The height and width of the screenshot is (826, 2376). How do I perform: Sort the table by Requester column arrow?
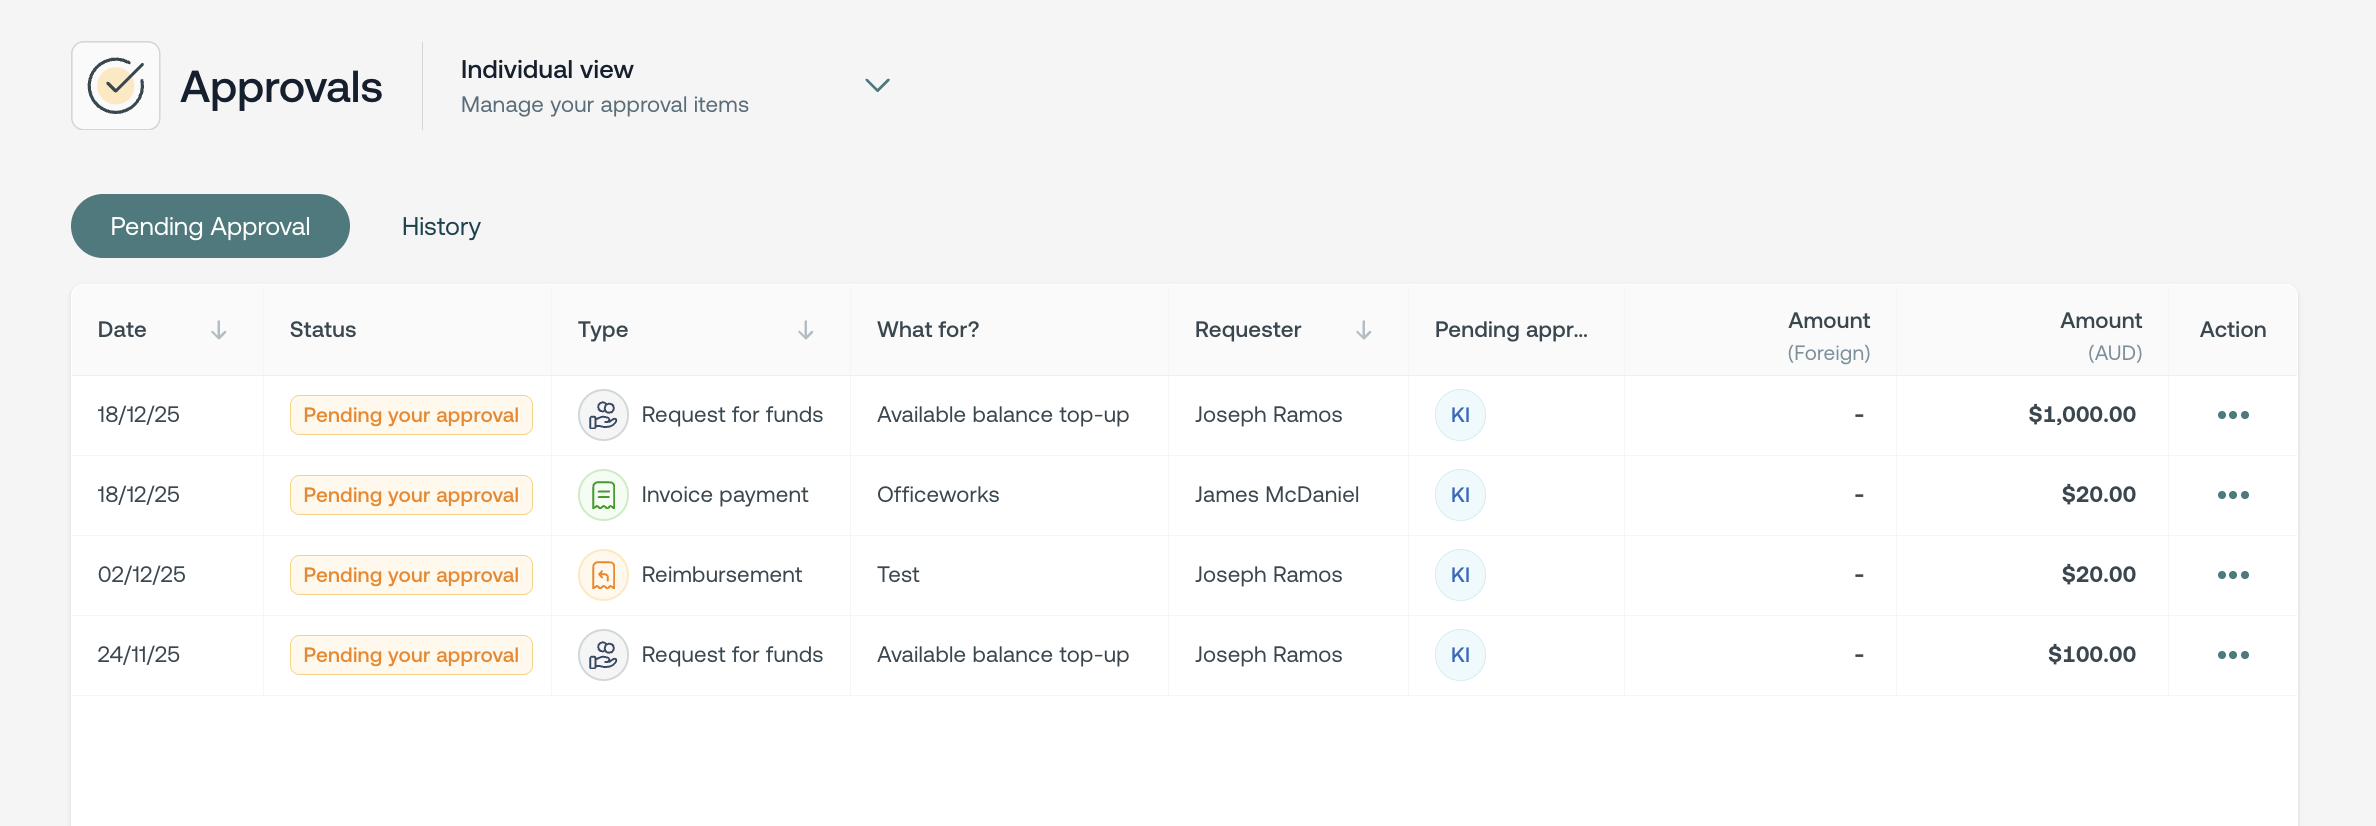pyautogui.click(x=1363, y=330)
